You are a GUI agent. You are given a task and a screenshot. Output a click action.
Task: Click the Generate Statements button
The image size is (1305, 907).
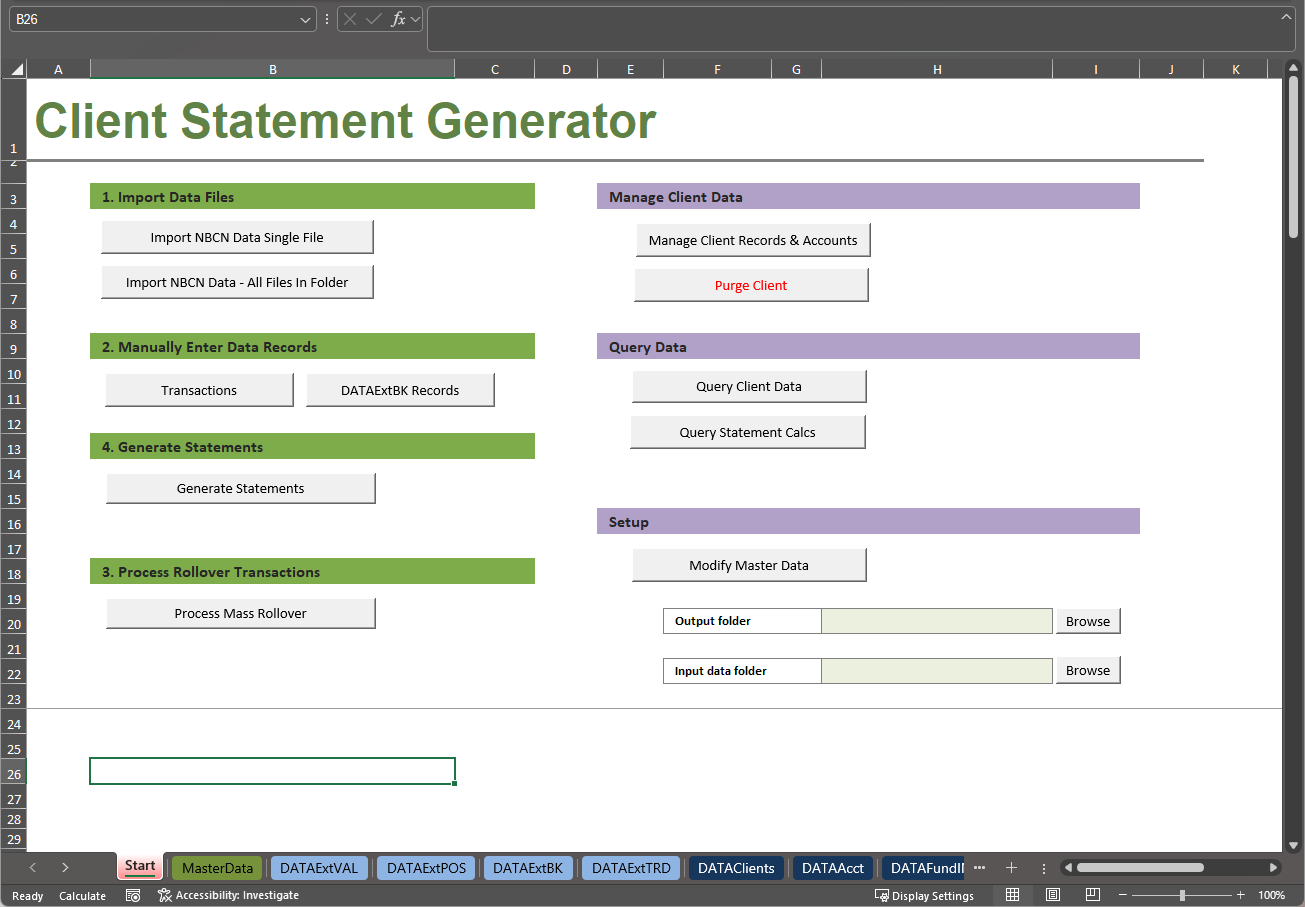pos(240,488)
